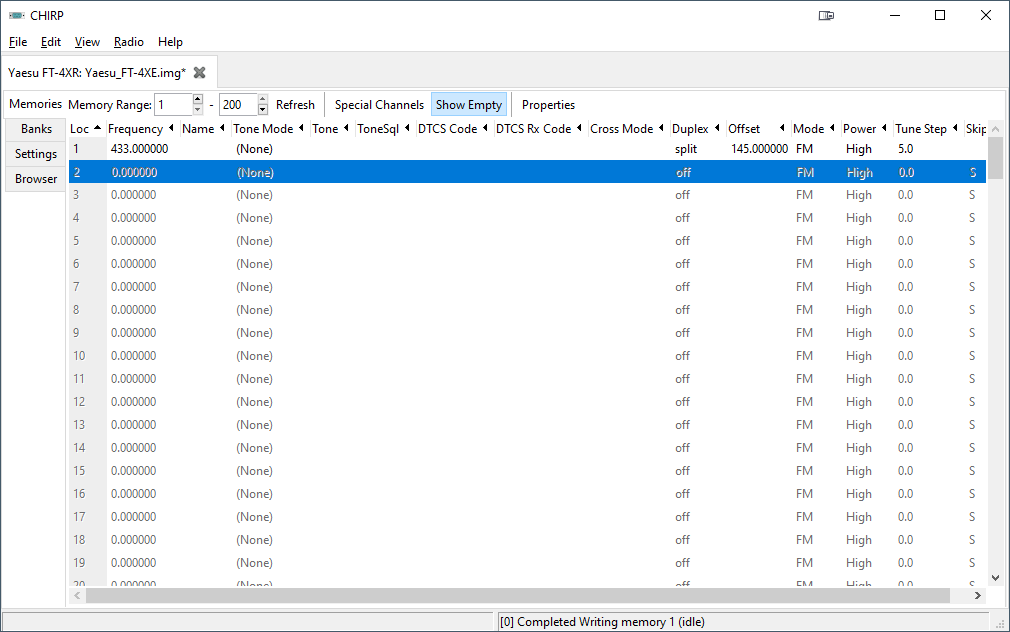Increase the memory range end value
This screenshot has height=632, width=1010.
262,99
